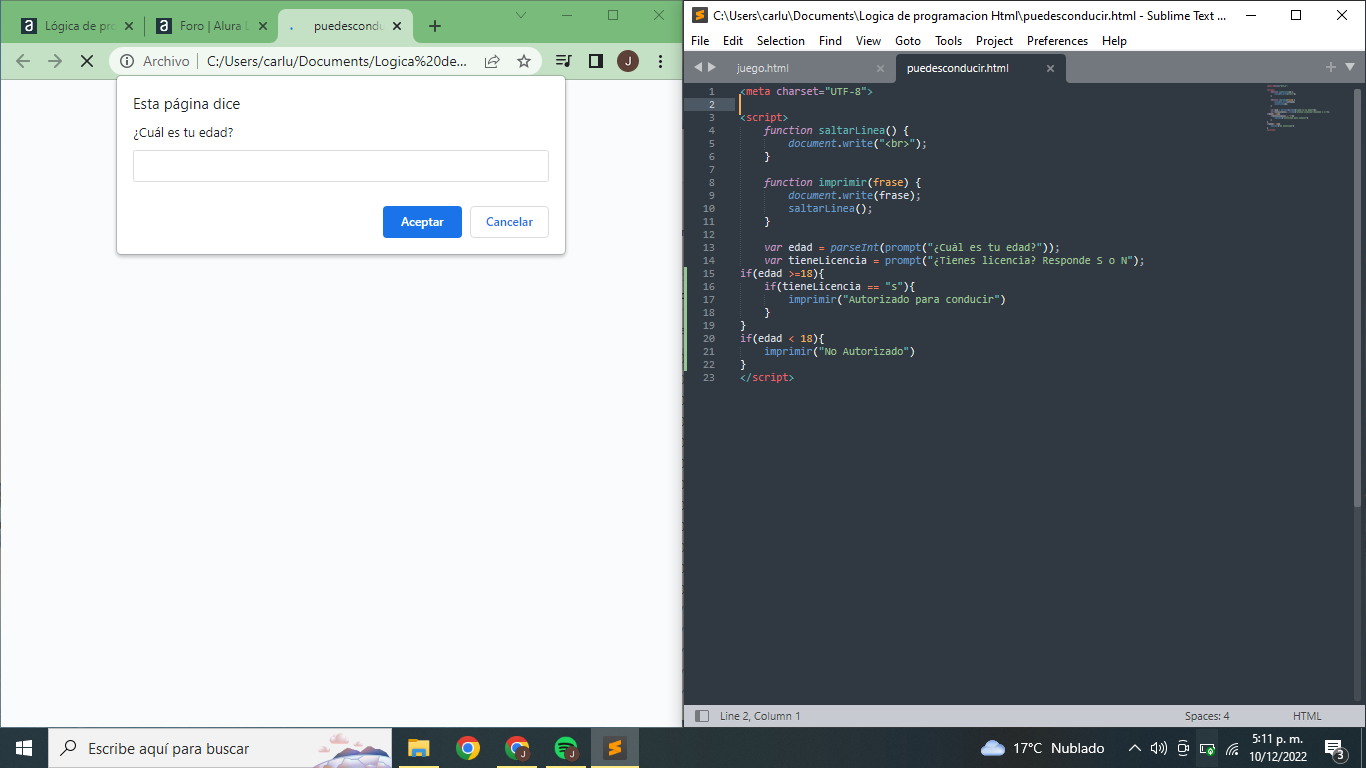Open the site information icon next to Archivo
The width and height of the screenshot is (1366, 768).
click(127, 61)
